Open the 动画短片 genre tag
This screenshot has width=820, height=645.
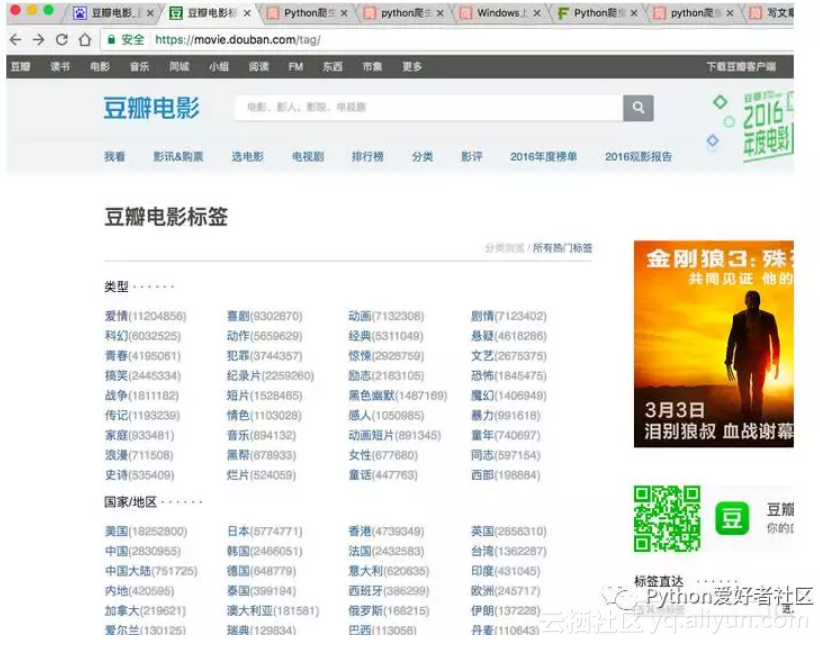click(x=372, y=435)
